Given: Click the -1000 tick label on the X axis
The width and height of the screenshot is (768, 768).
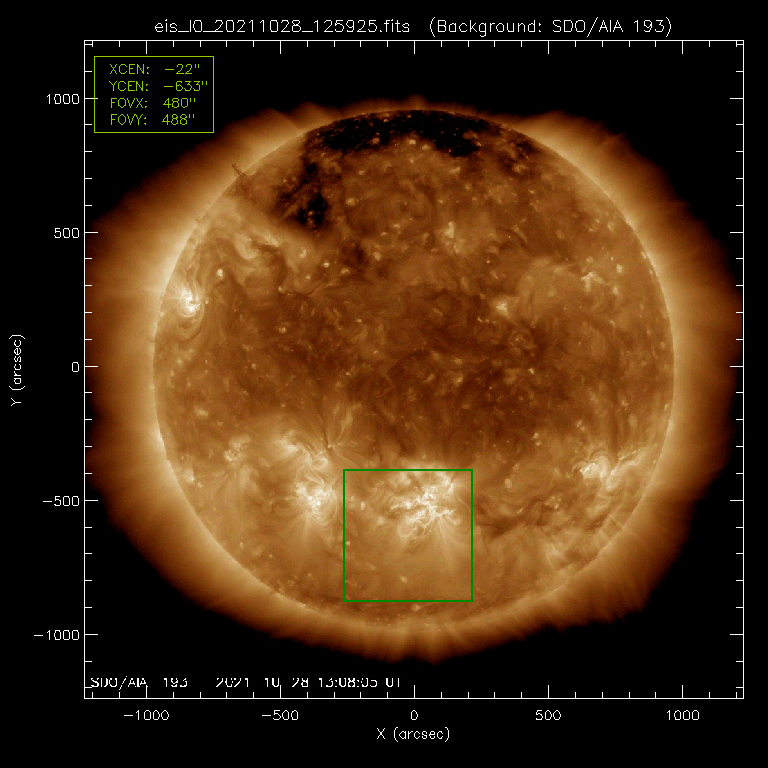Looking at the screenshot, I should point(146,716).
